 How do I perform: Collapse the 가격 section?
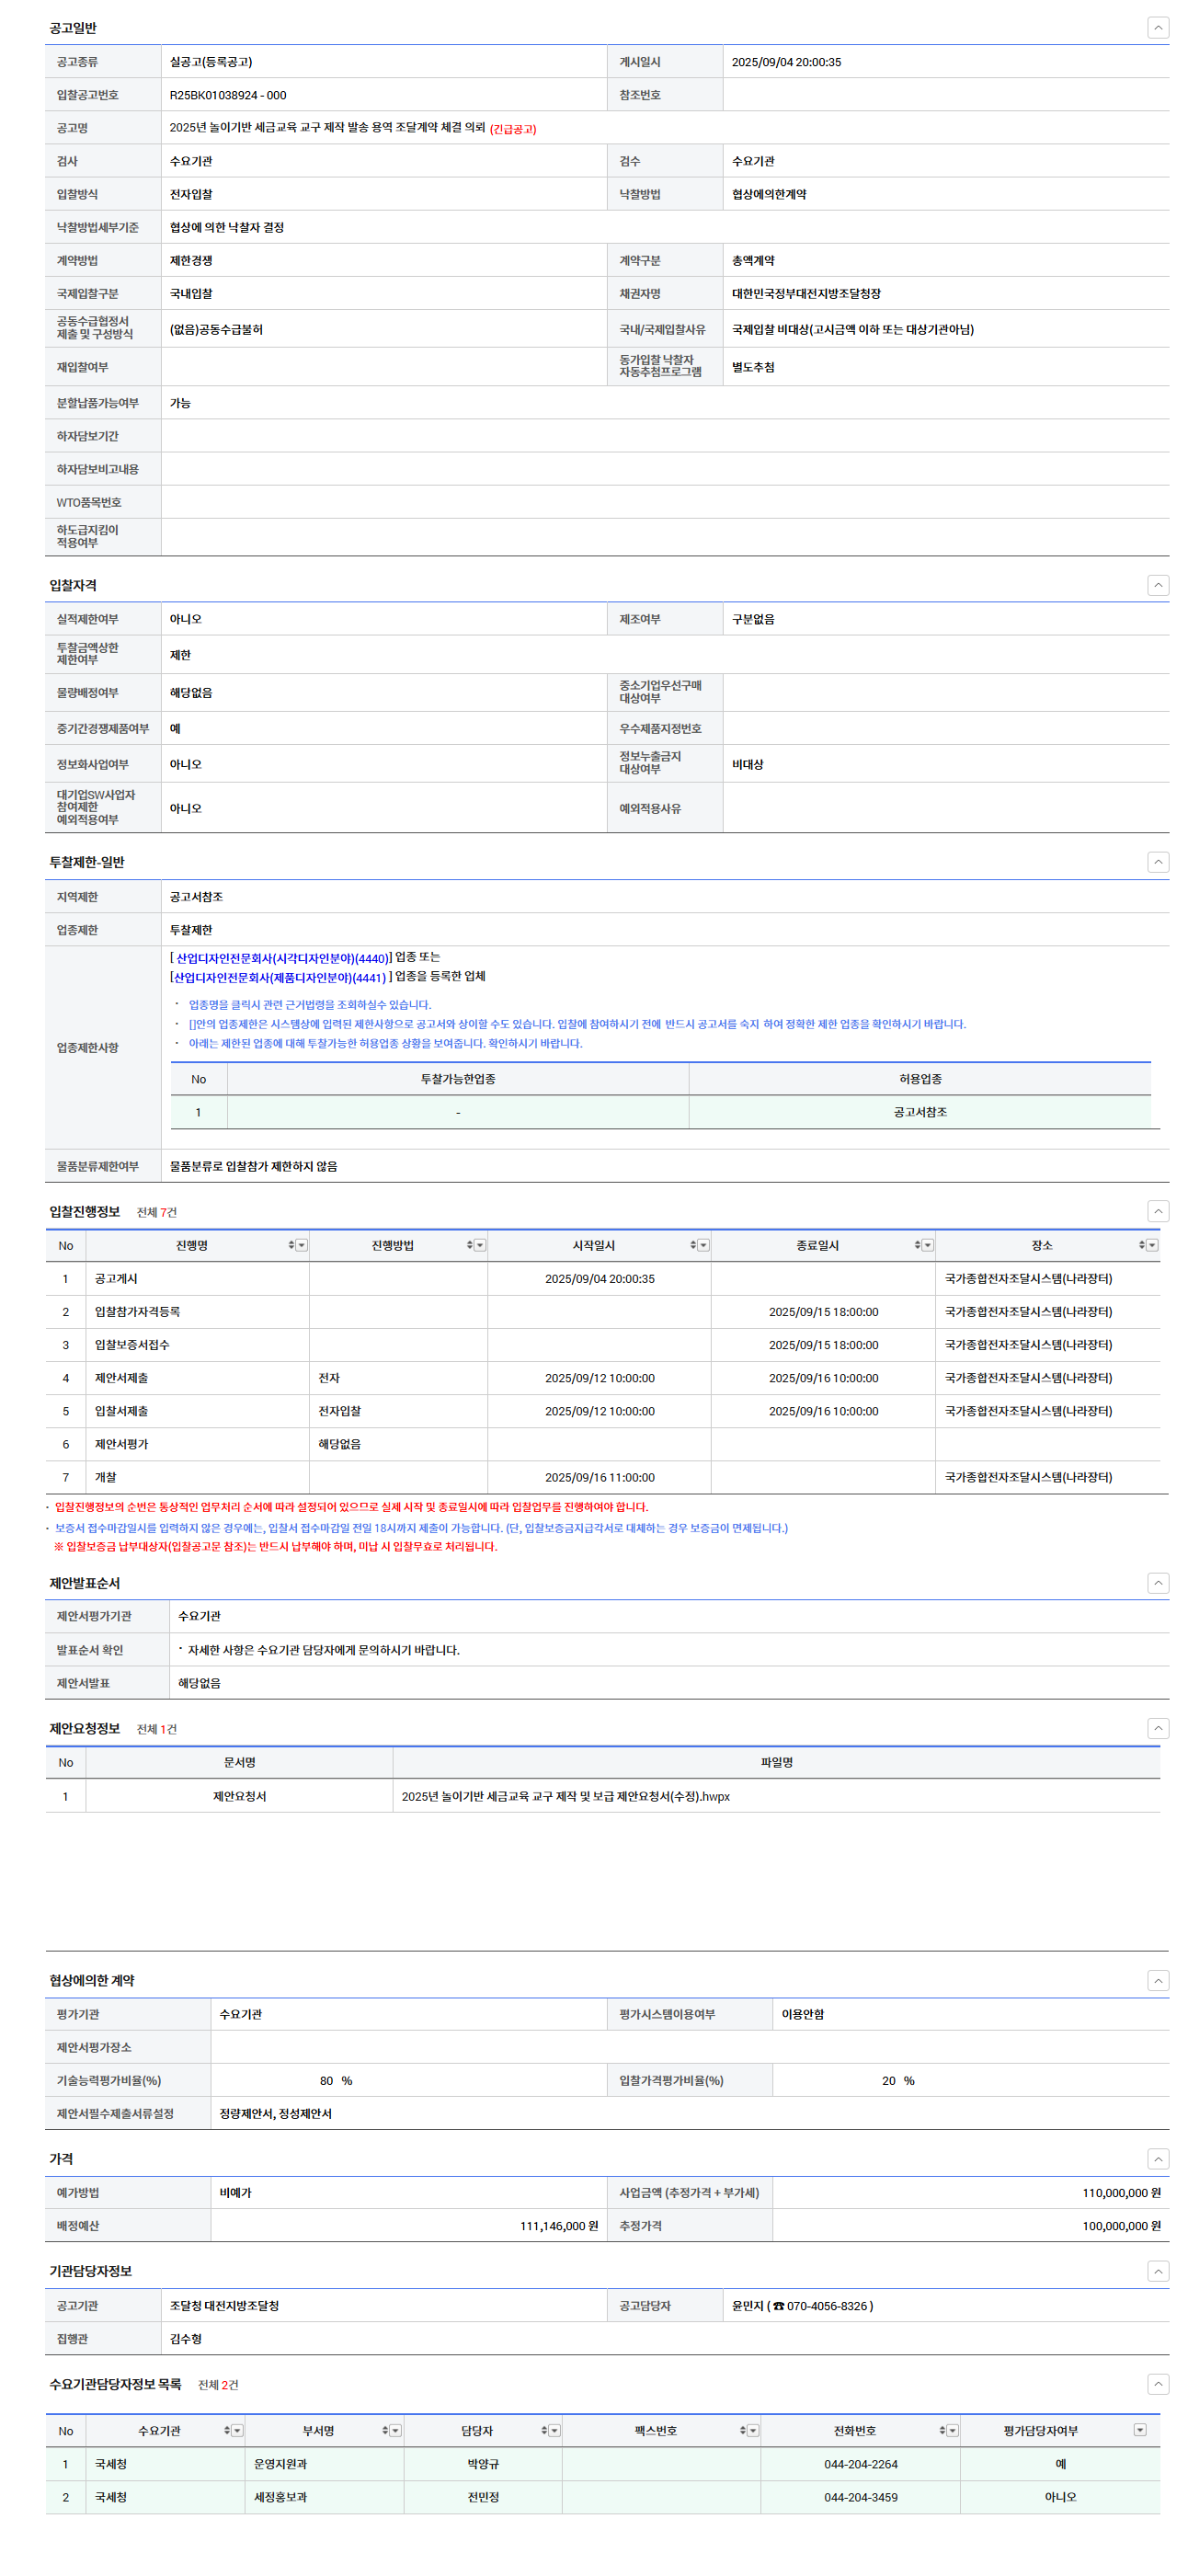[1157, 2159]
